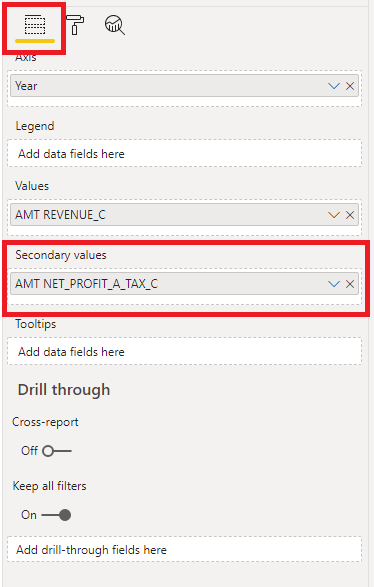The width and height of the screenshot is (374, 587).
Task: Expand the Year field dropdown arrow
Action: [334, 86]
